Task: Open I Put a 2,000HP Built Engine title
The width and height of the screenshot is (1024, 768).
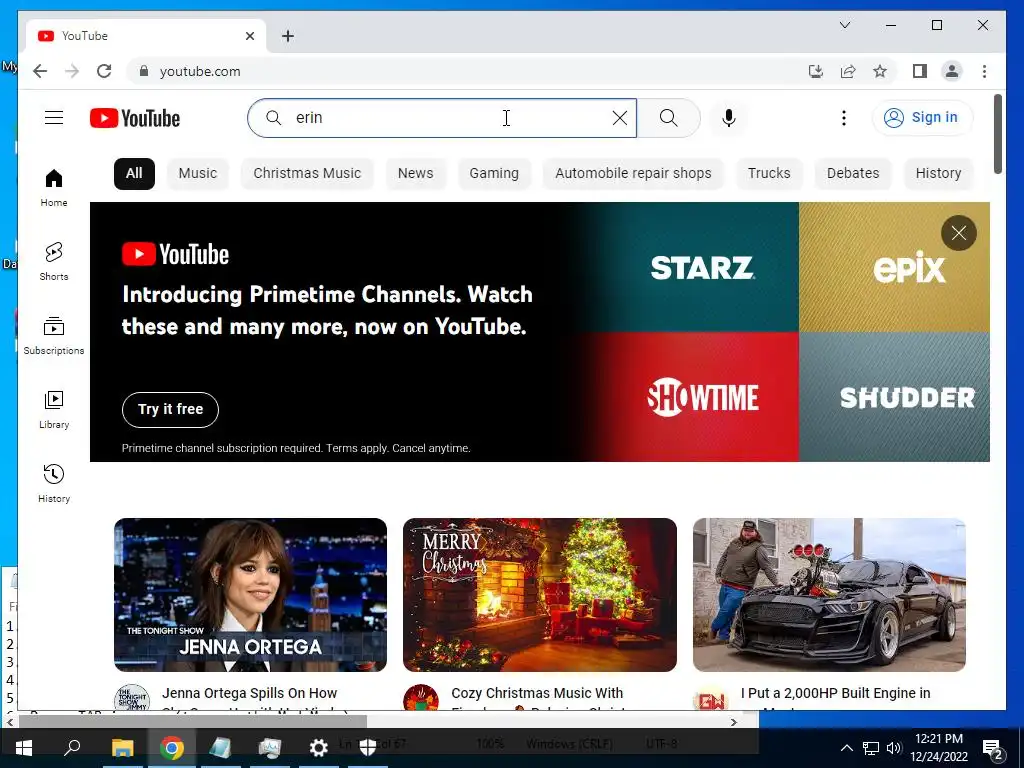Action: [835, 693]
